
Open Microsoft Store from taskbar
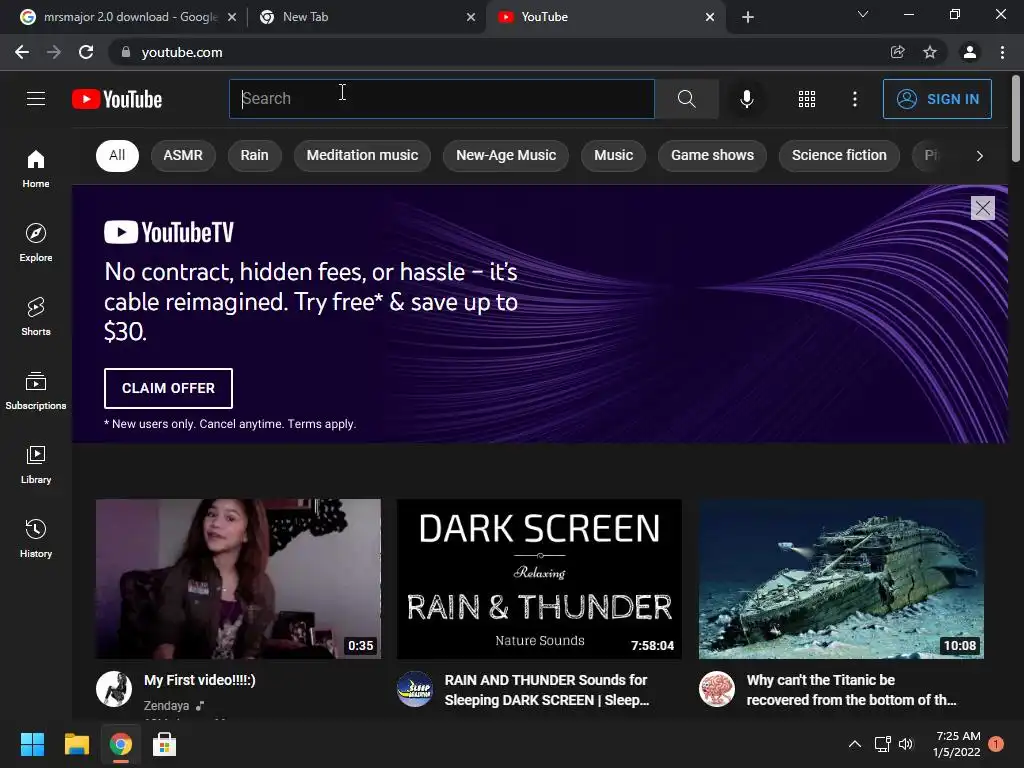tap(164, 744)
